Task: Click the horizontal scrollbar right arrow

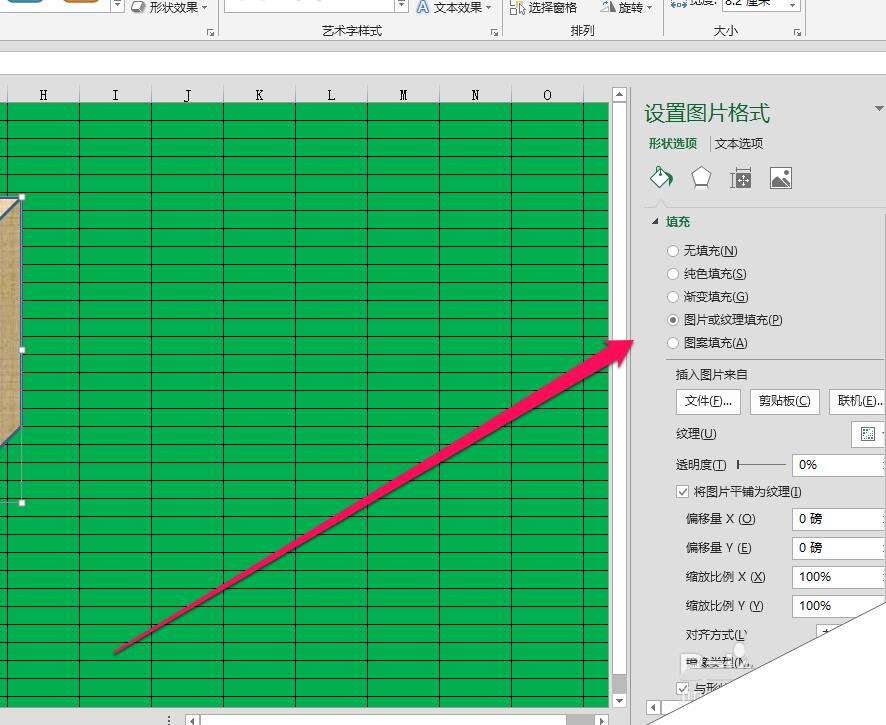Action: pos(602,720)
